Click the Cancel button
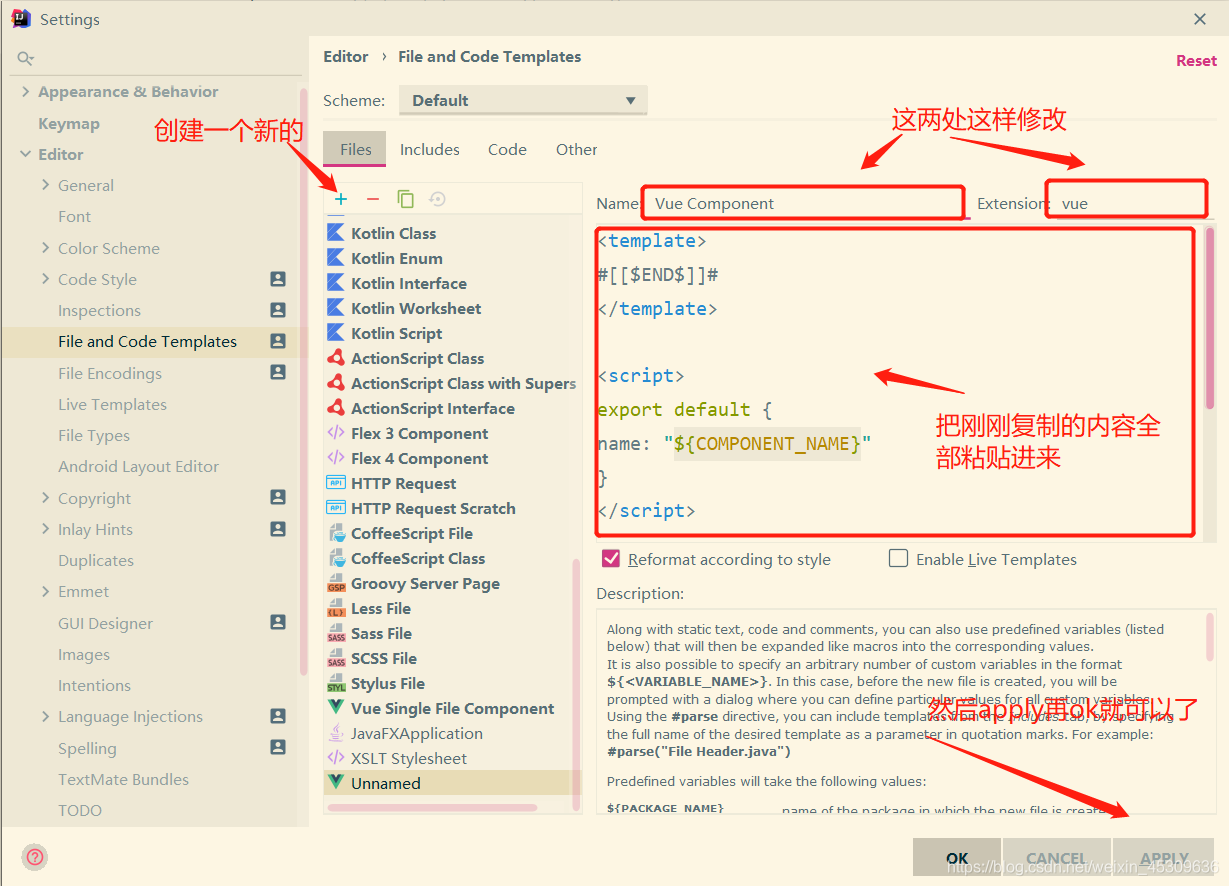 pyautogui.click(x=1056, y=858)
